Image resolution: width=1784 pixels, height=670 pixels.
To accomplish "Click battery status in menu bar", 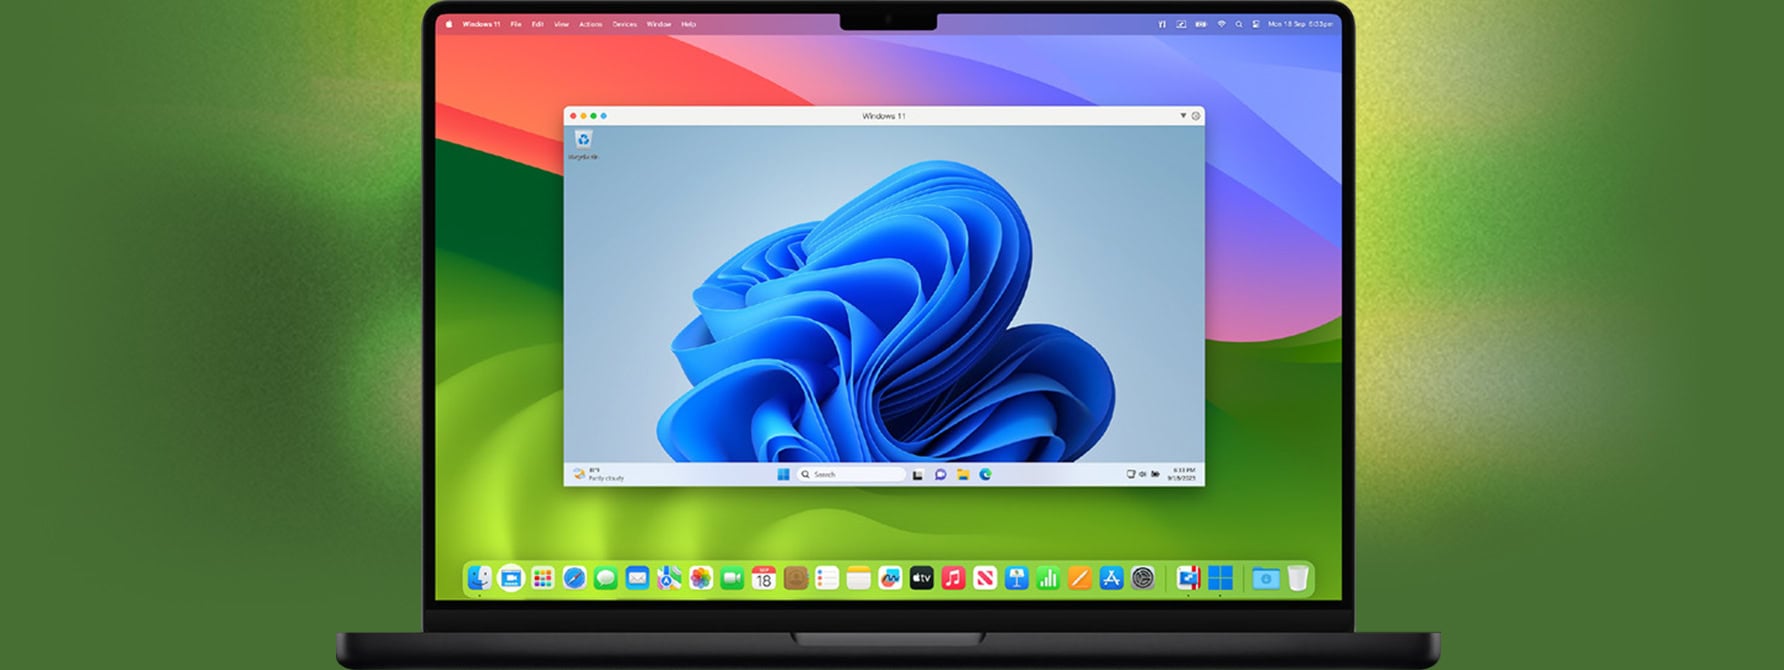I will [1201, 24].
